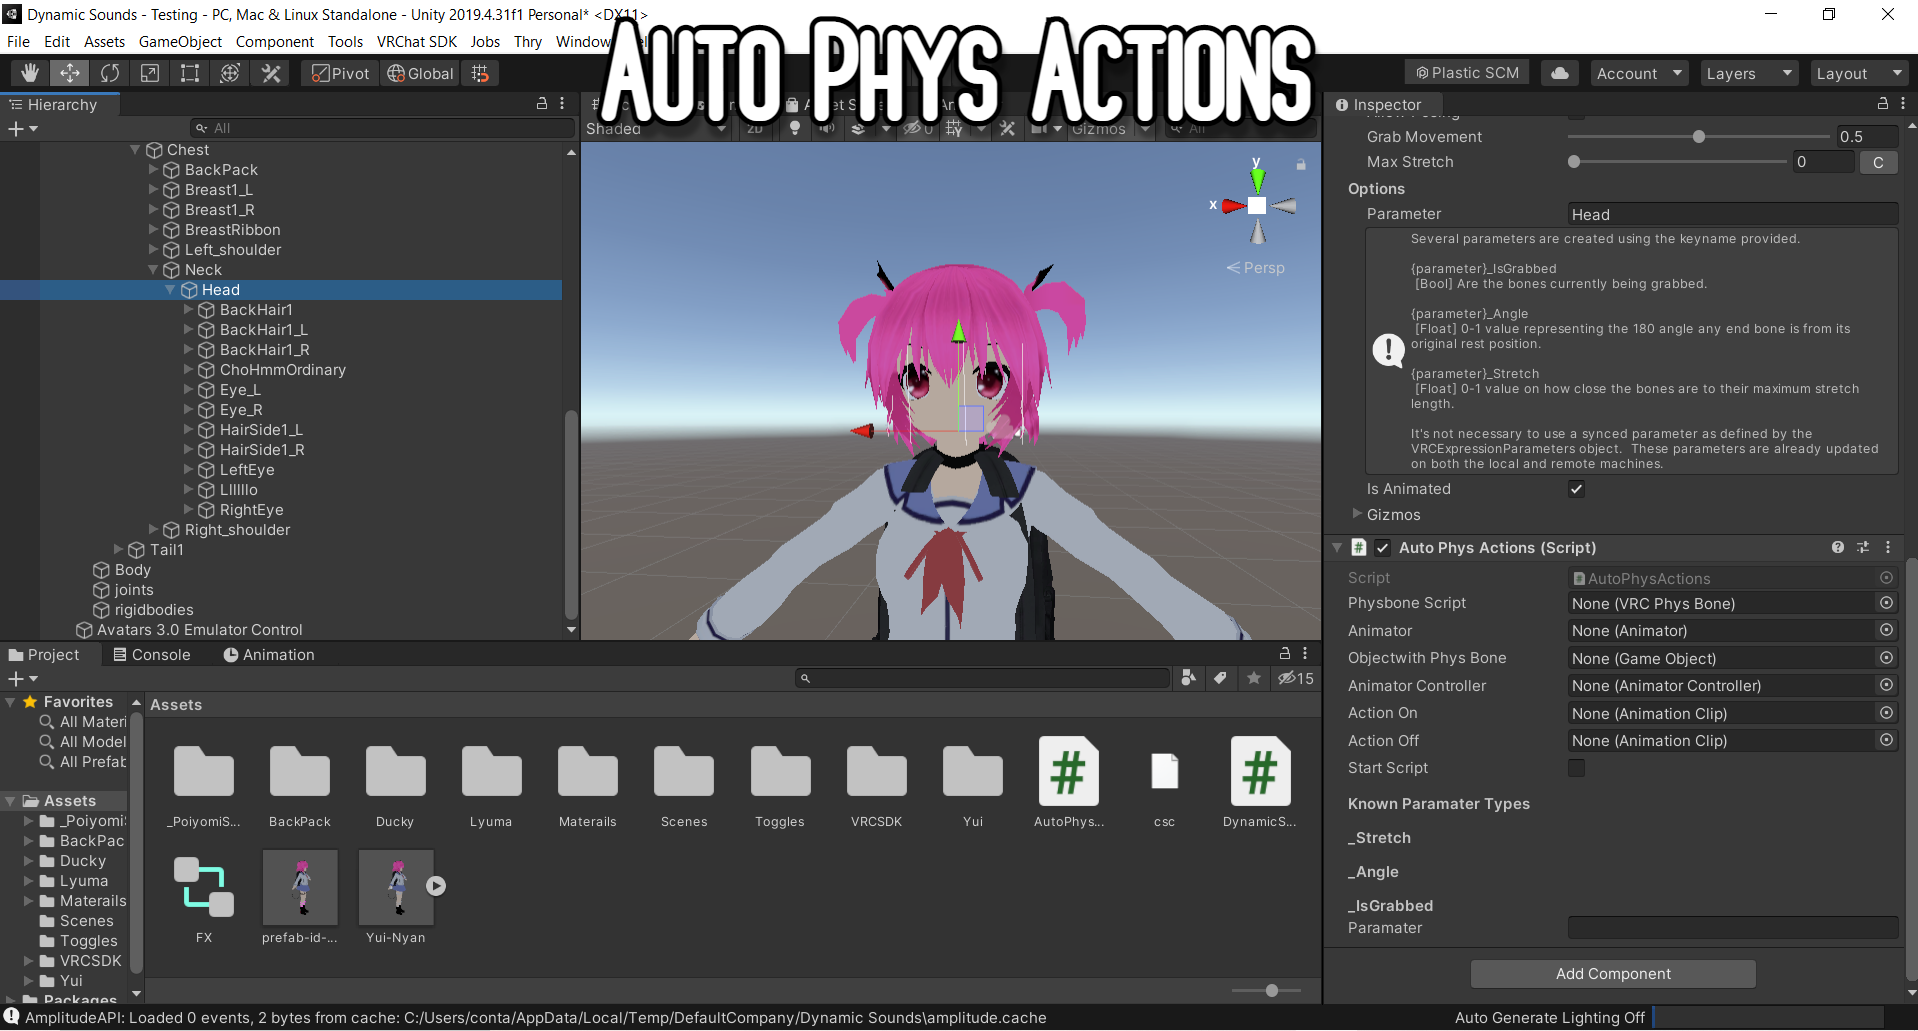Switch to the Console tab
This screenshot has width=1918, height=1031.
pyautogui.click(x=160, y=655)
